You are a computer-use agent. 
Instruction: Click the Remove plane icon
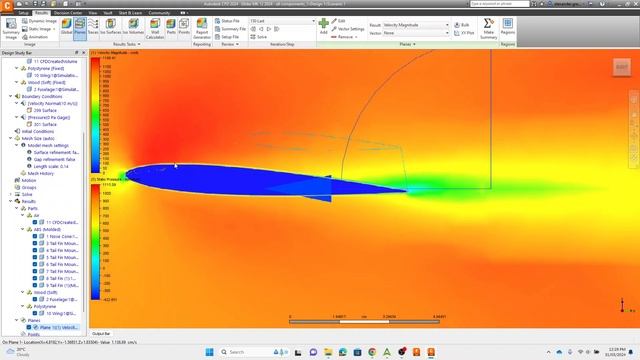334,37
